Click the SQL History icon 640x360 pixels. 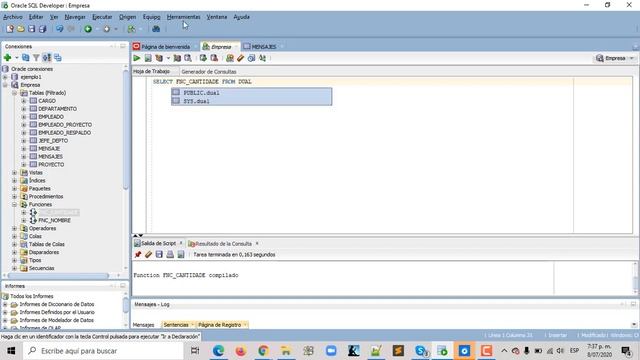251,58
